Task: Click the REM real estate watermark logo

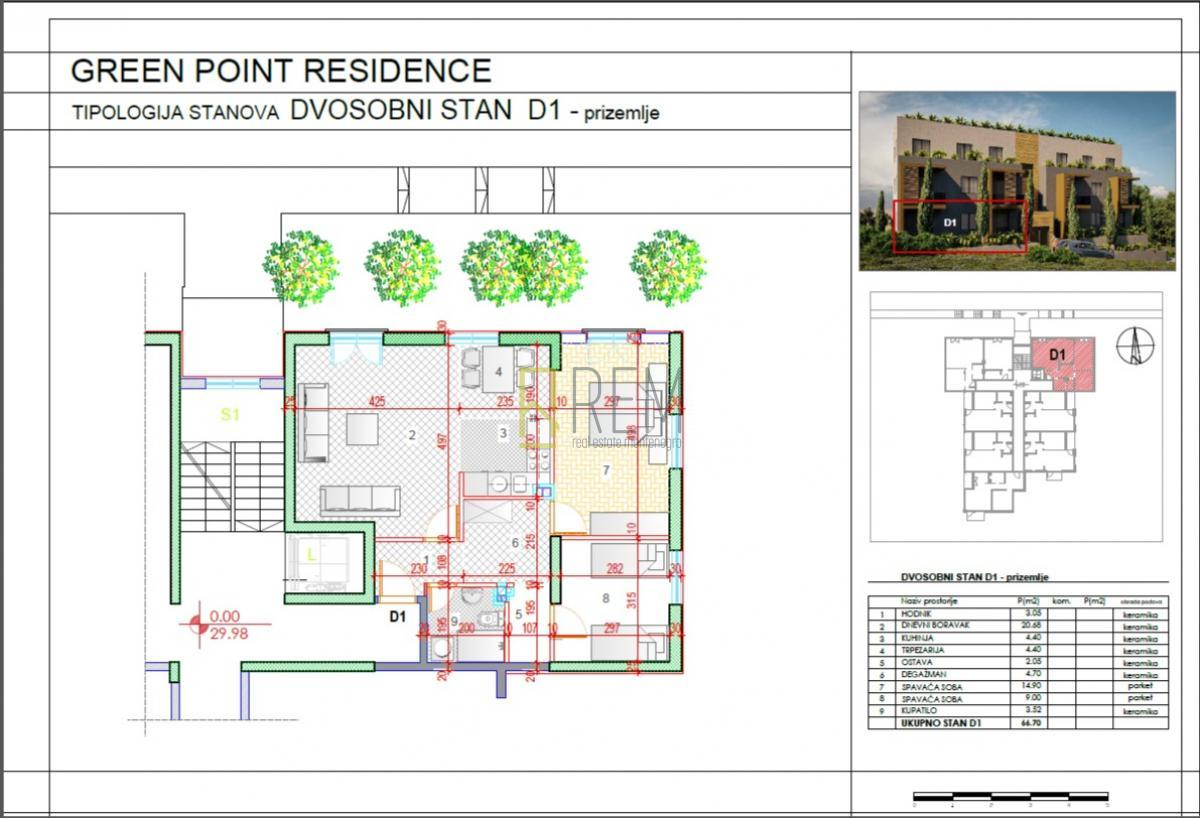Action: pyautogui.click(x=601, y=405)
